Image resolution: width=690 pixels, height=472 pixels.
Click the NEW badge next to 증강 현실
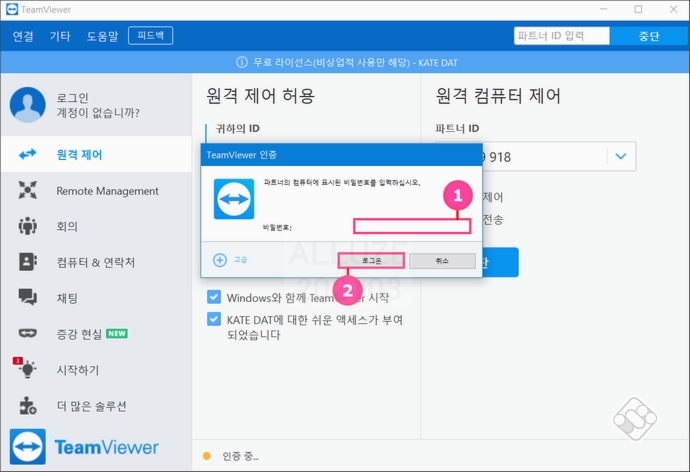(x=117, y=333)
